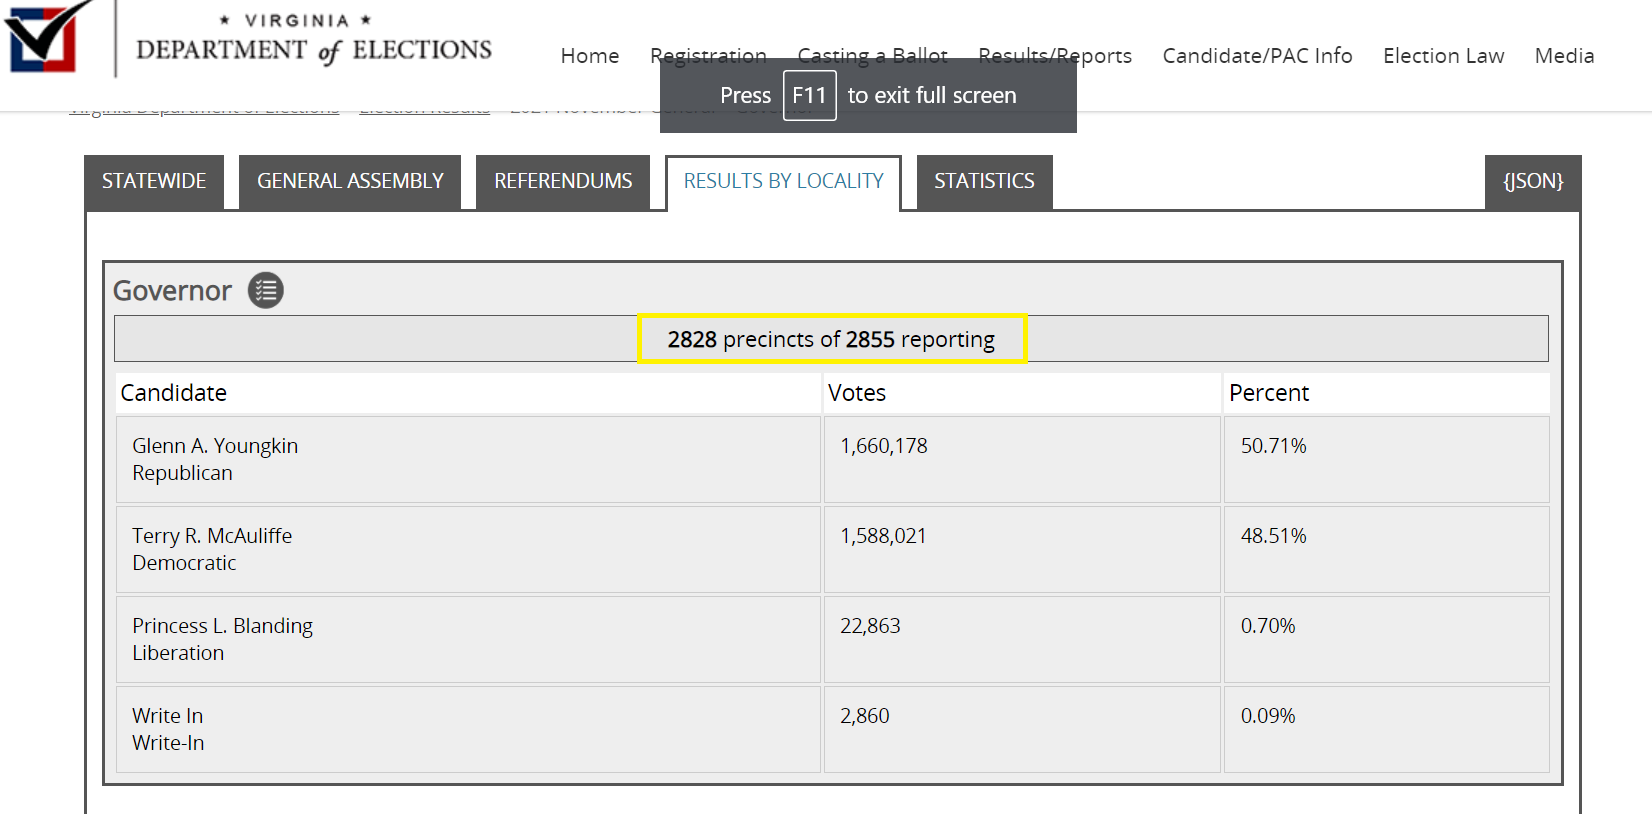This screenshot has width=1652, height=814.
Task: Click the Governor race heading
Action: [x=172, y=291]
